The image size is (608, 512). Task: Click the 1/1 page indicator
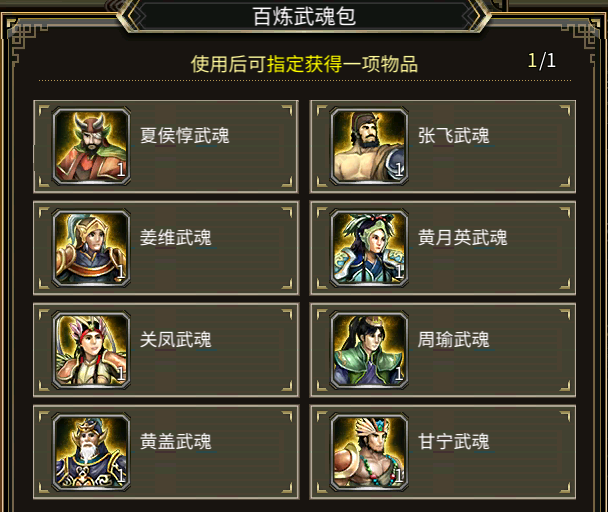542,61
